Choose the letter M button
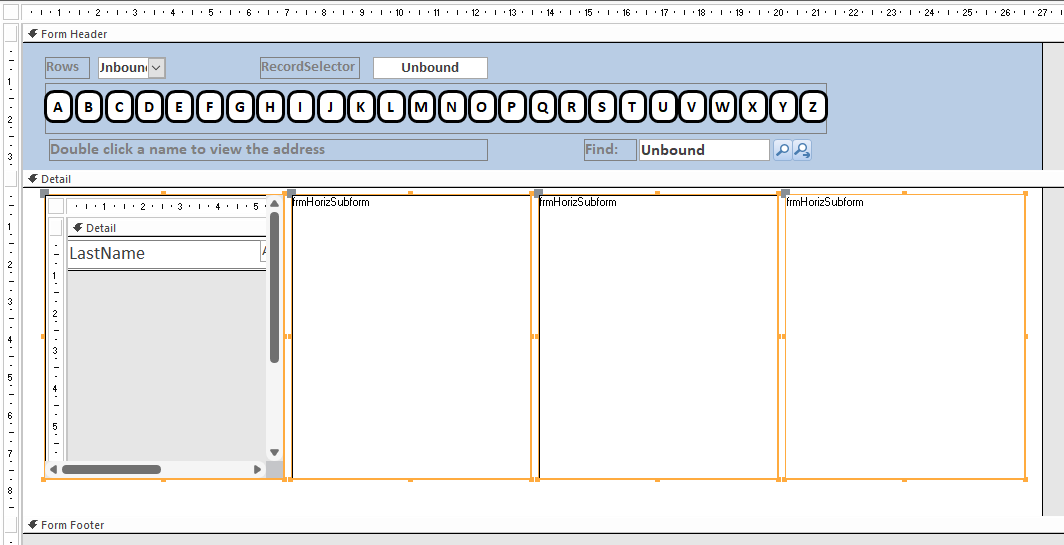This screenshot has width=1064, height=545. click(x=421, y=107)
